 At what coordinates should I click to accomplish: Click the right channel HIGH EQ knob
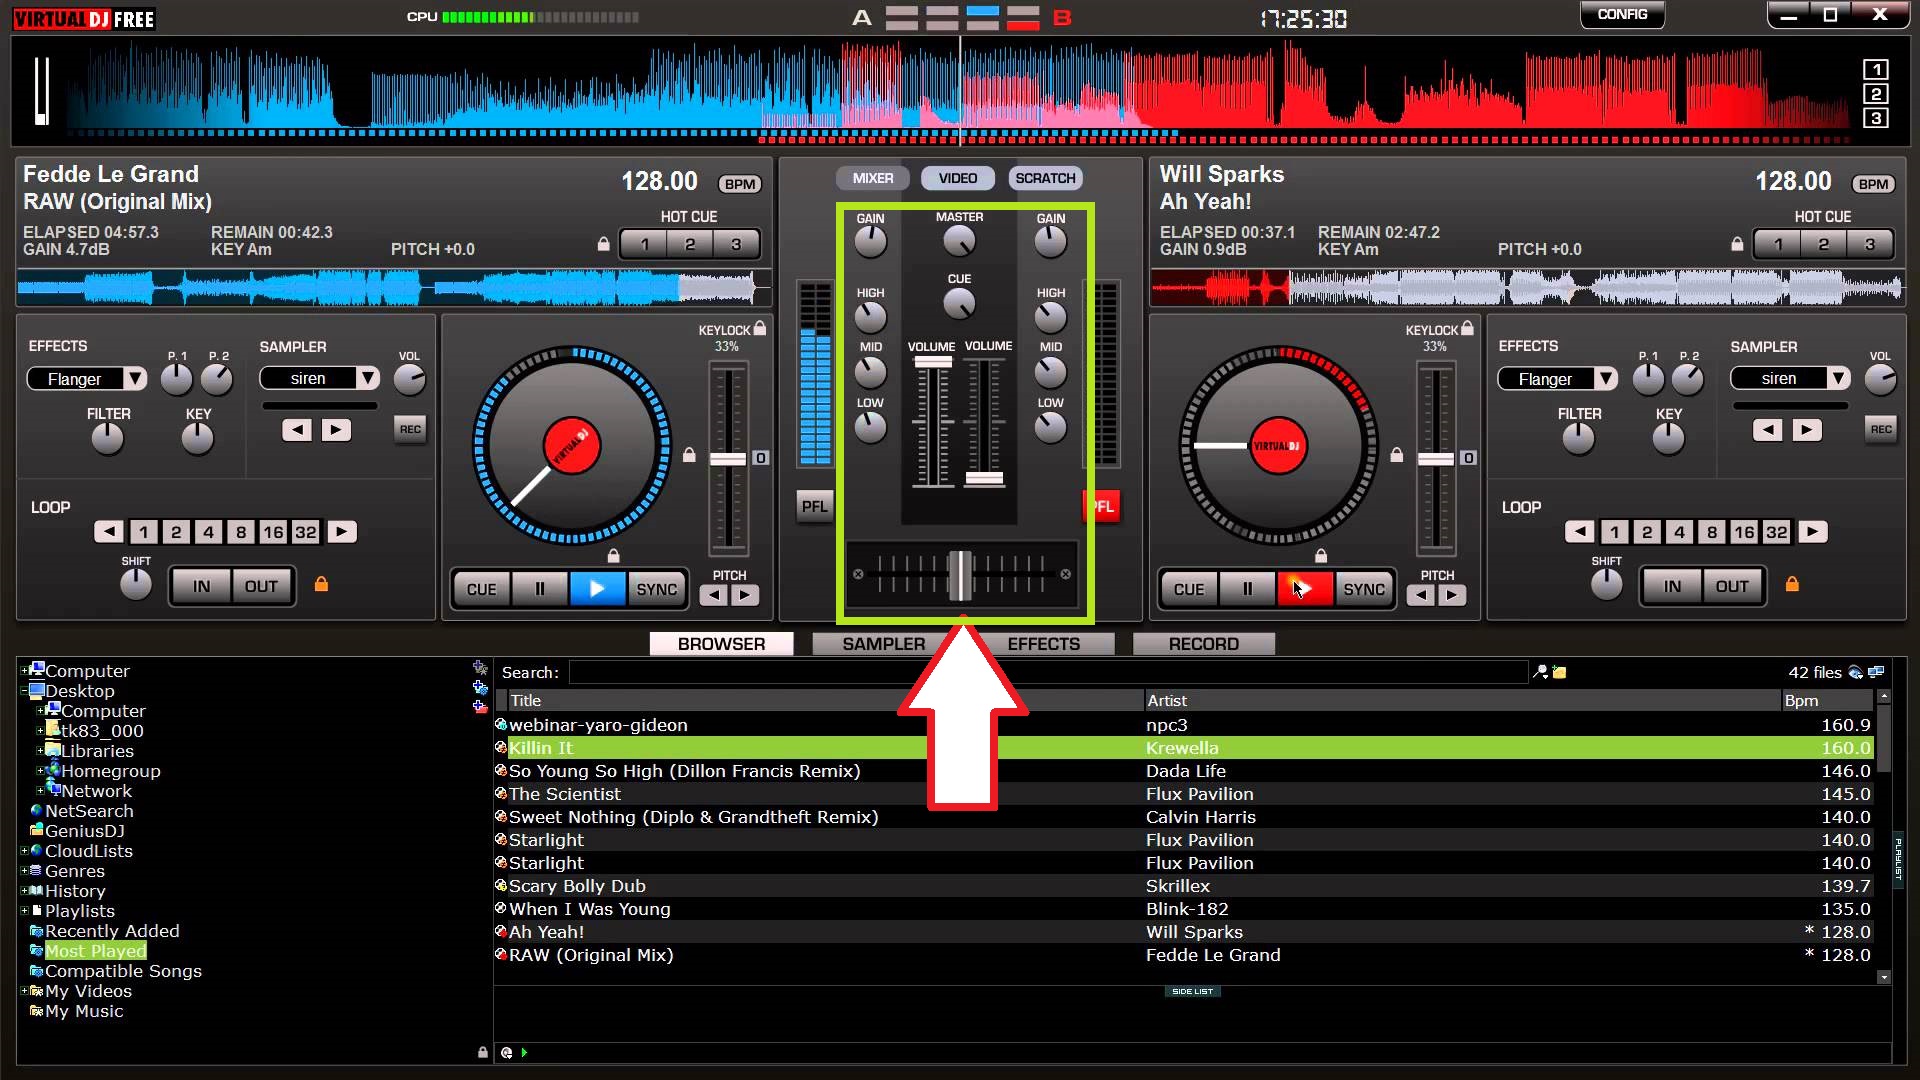(1050, 317)
